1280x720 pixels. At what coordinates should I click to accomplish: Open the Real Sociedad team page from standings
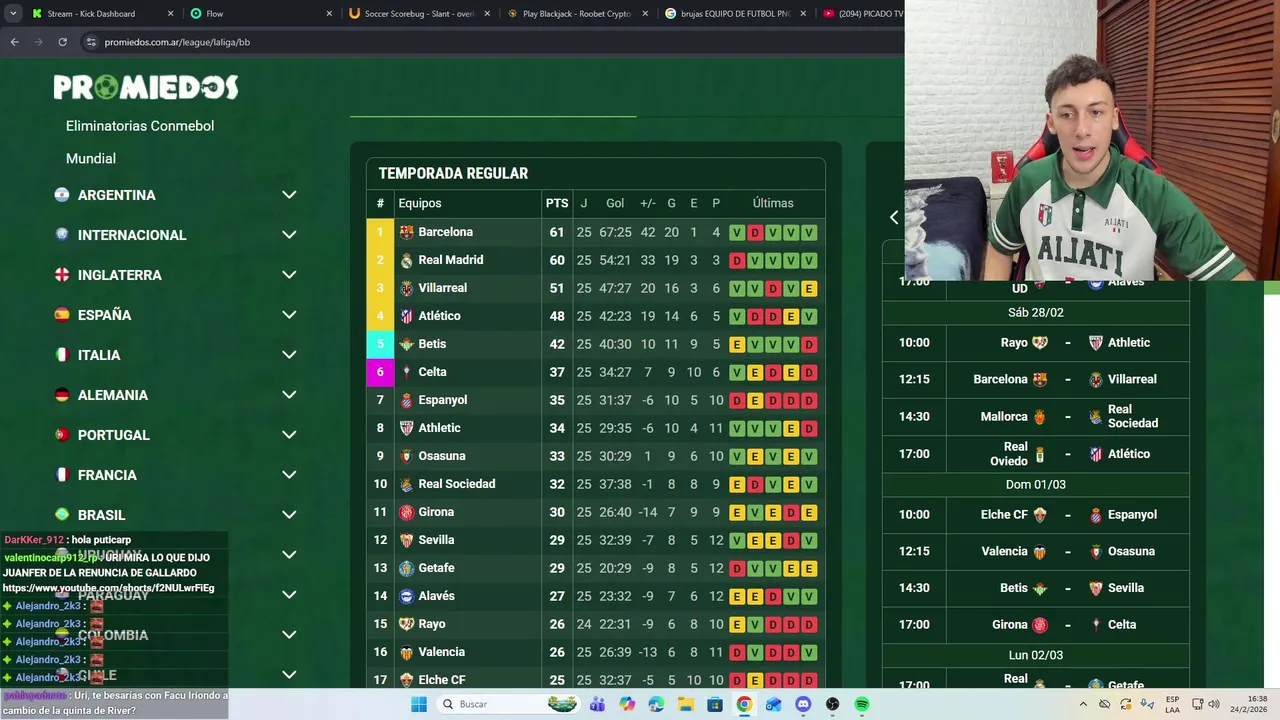click(456, 484)
